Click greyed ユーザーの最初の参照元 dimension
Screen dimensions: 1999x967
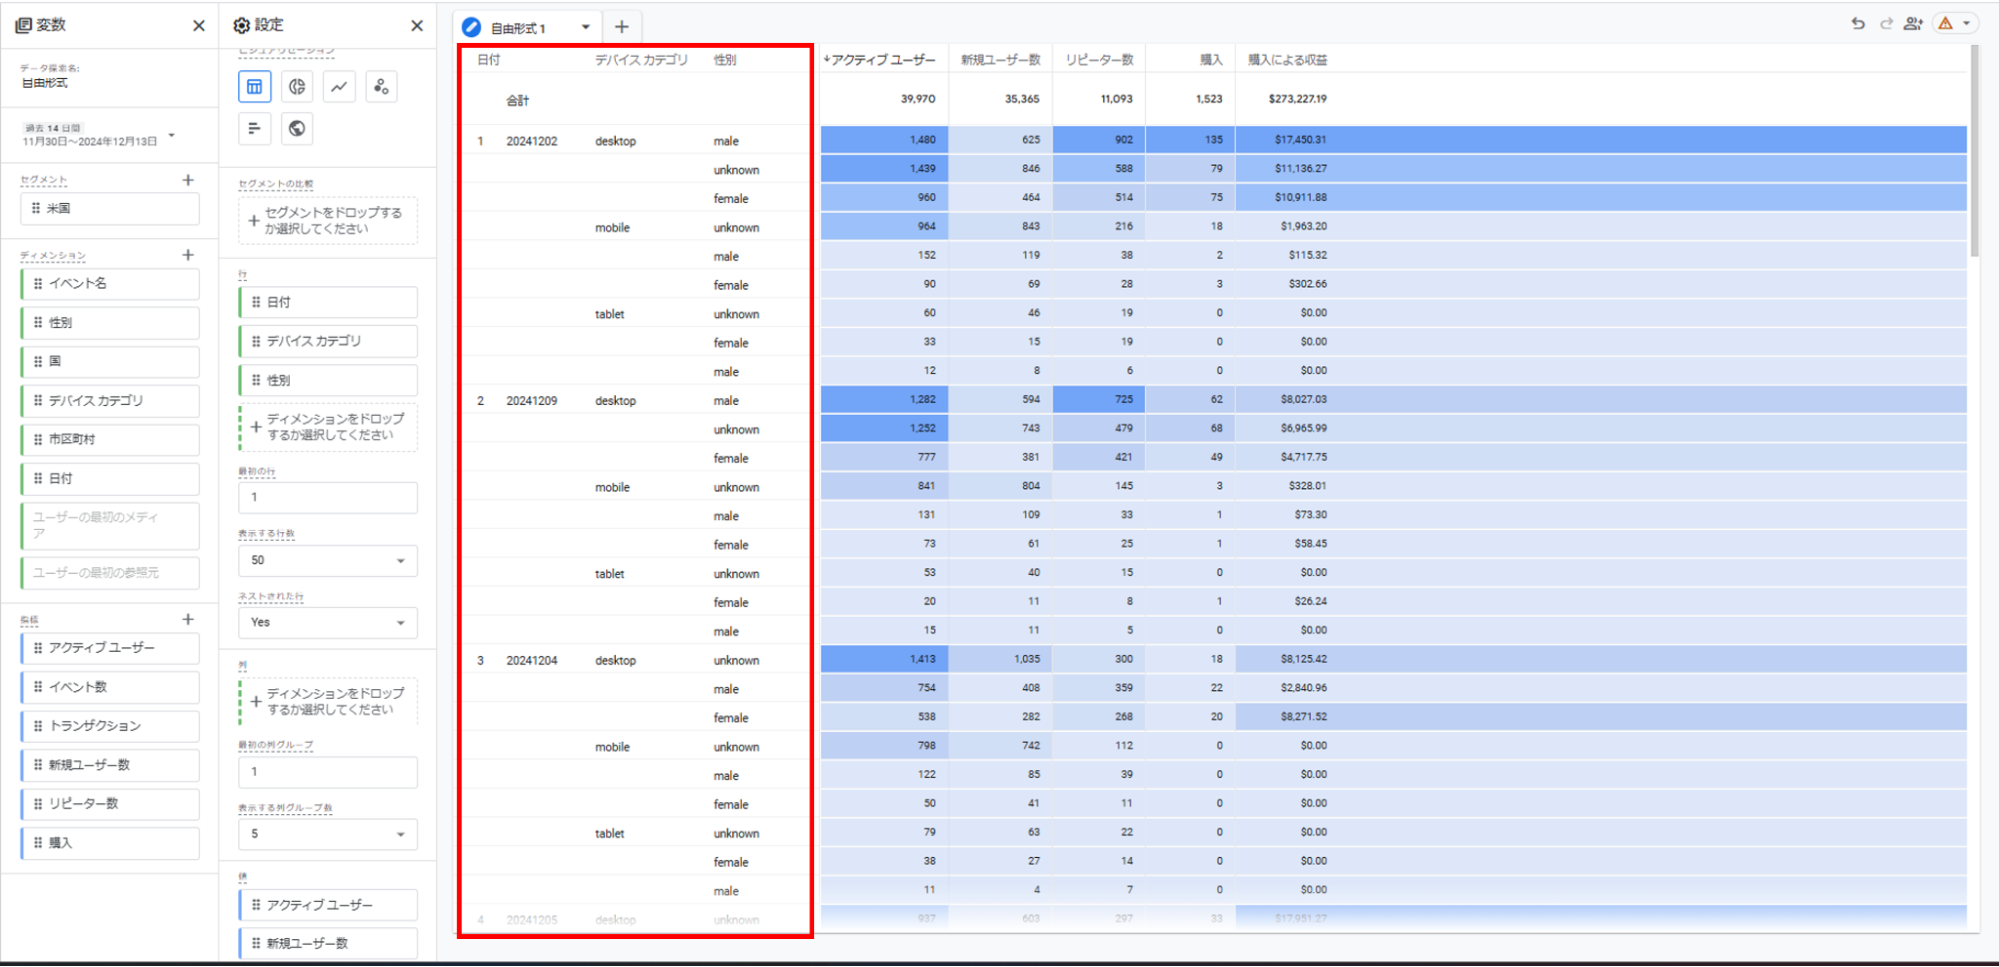(110, 573)
